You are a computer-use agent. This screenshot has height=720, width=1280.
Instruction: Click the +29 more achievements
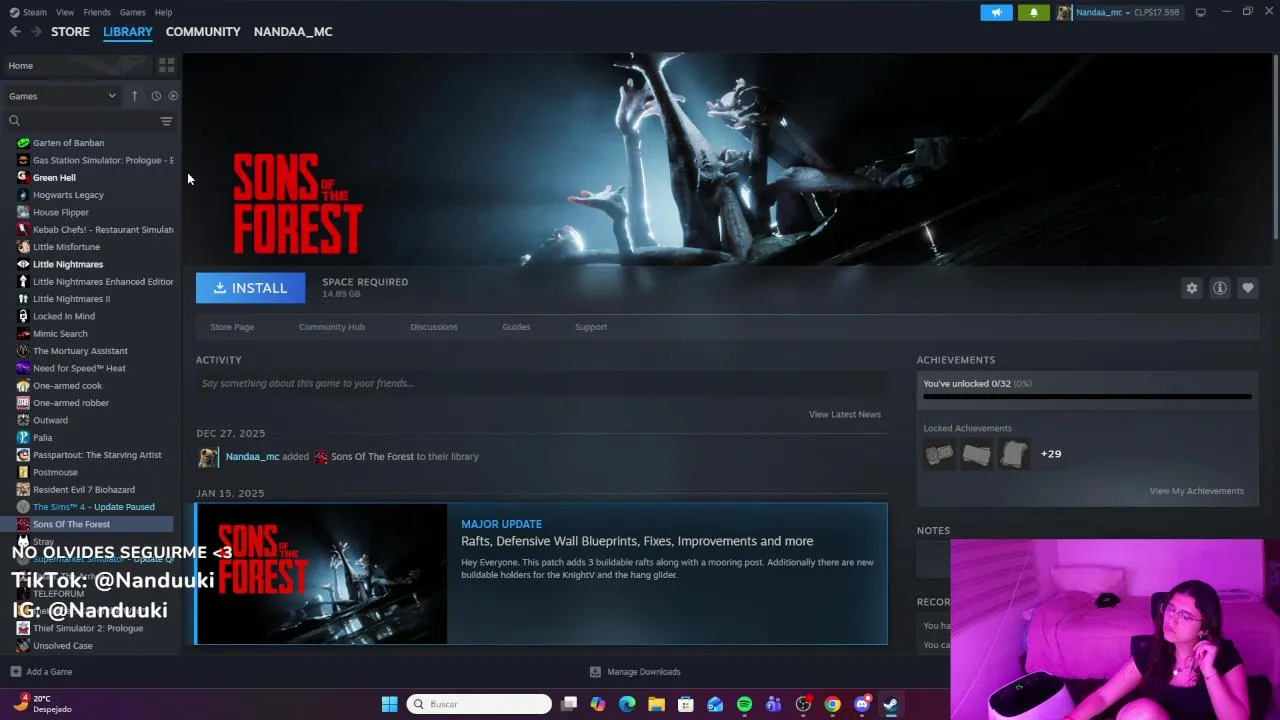point(1051,454)
